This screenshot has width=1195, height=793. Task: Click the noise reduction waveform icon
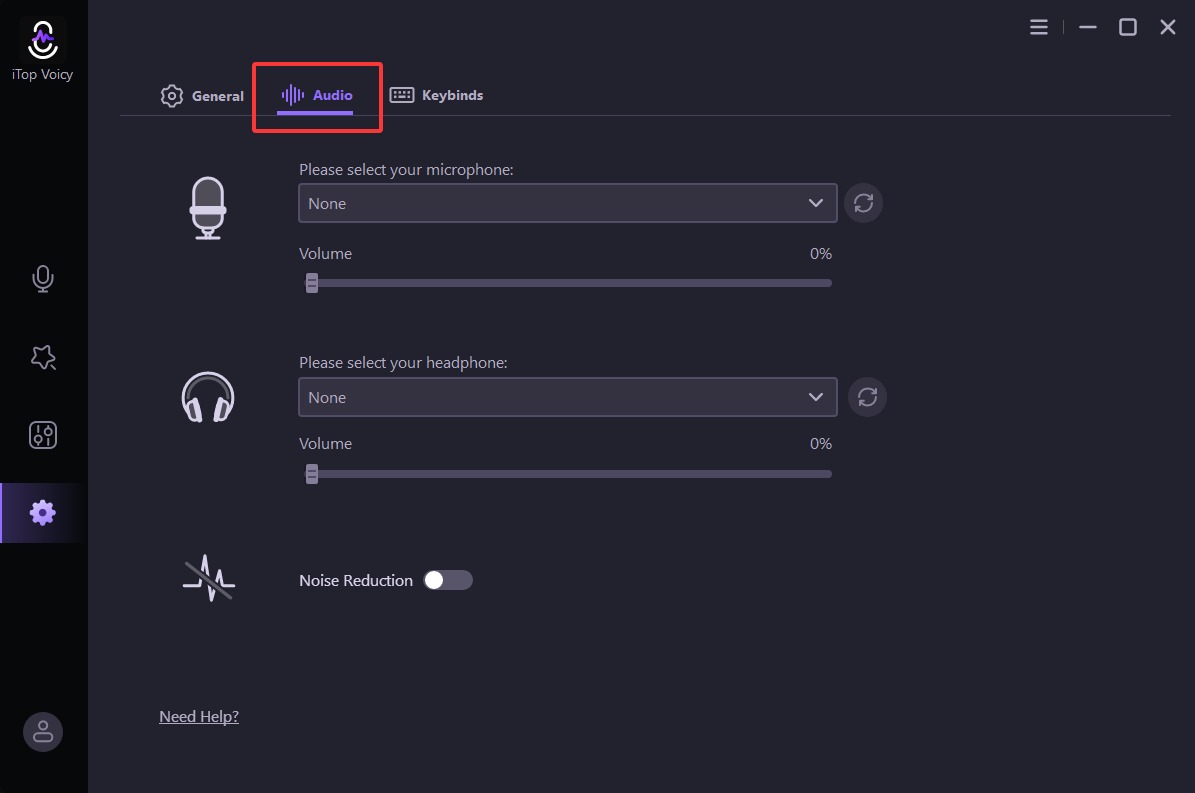coord(207,577)
